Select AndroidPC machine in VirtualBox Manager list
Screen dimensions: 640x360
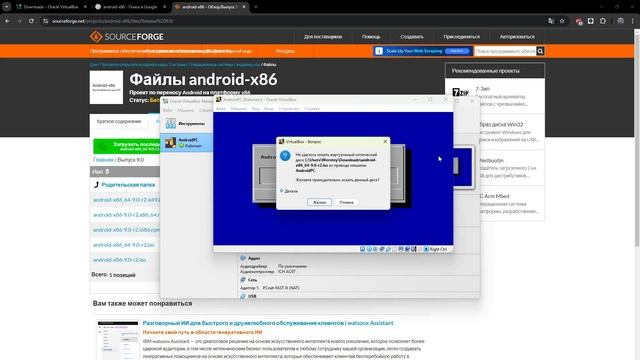(187, 142)
